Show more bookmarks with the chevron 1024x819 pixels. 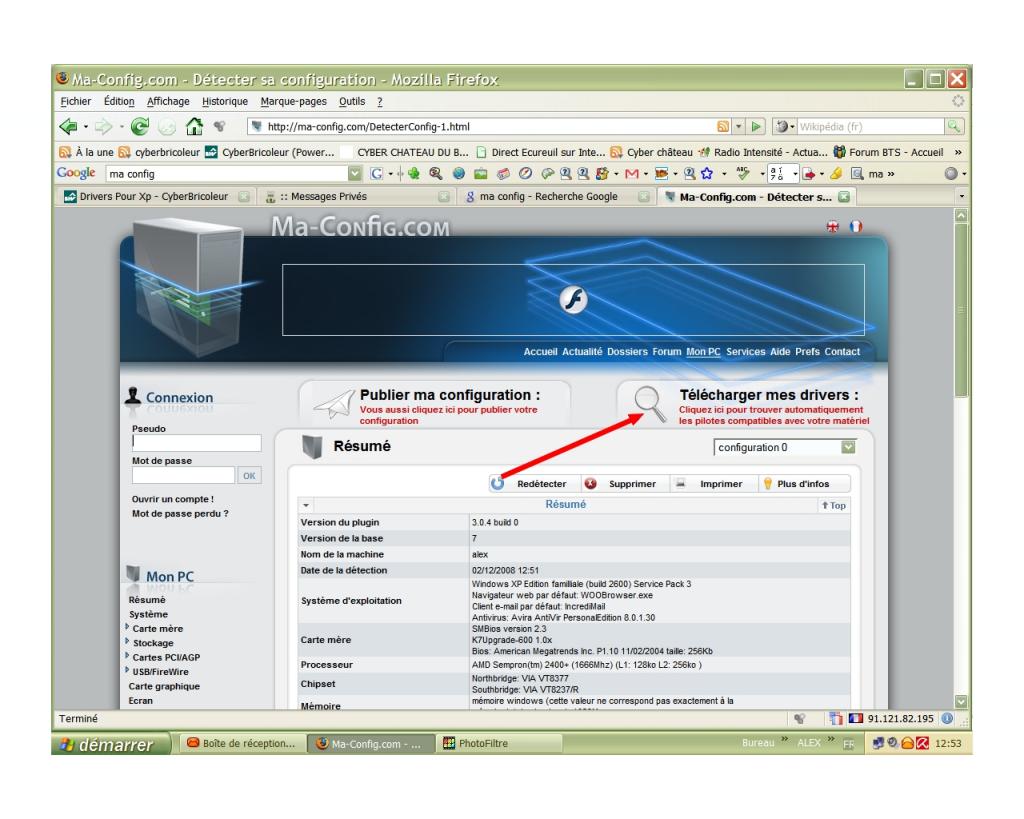click(958, 152)
